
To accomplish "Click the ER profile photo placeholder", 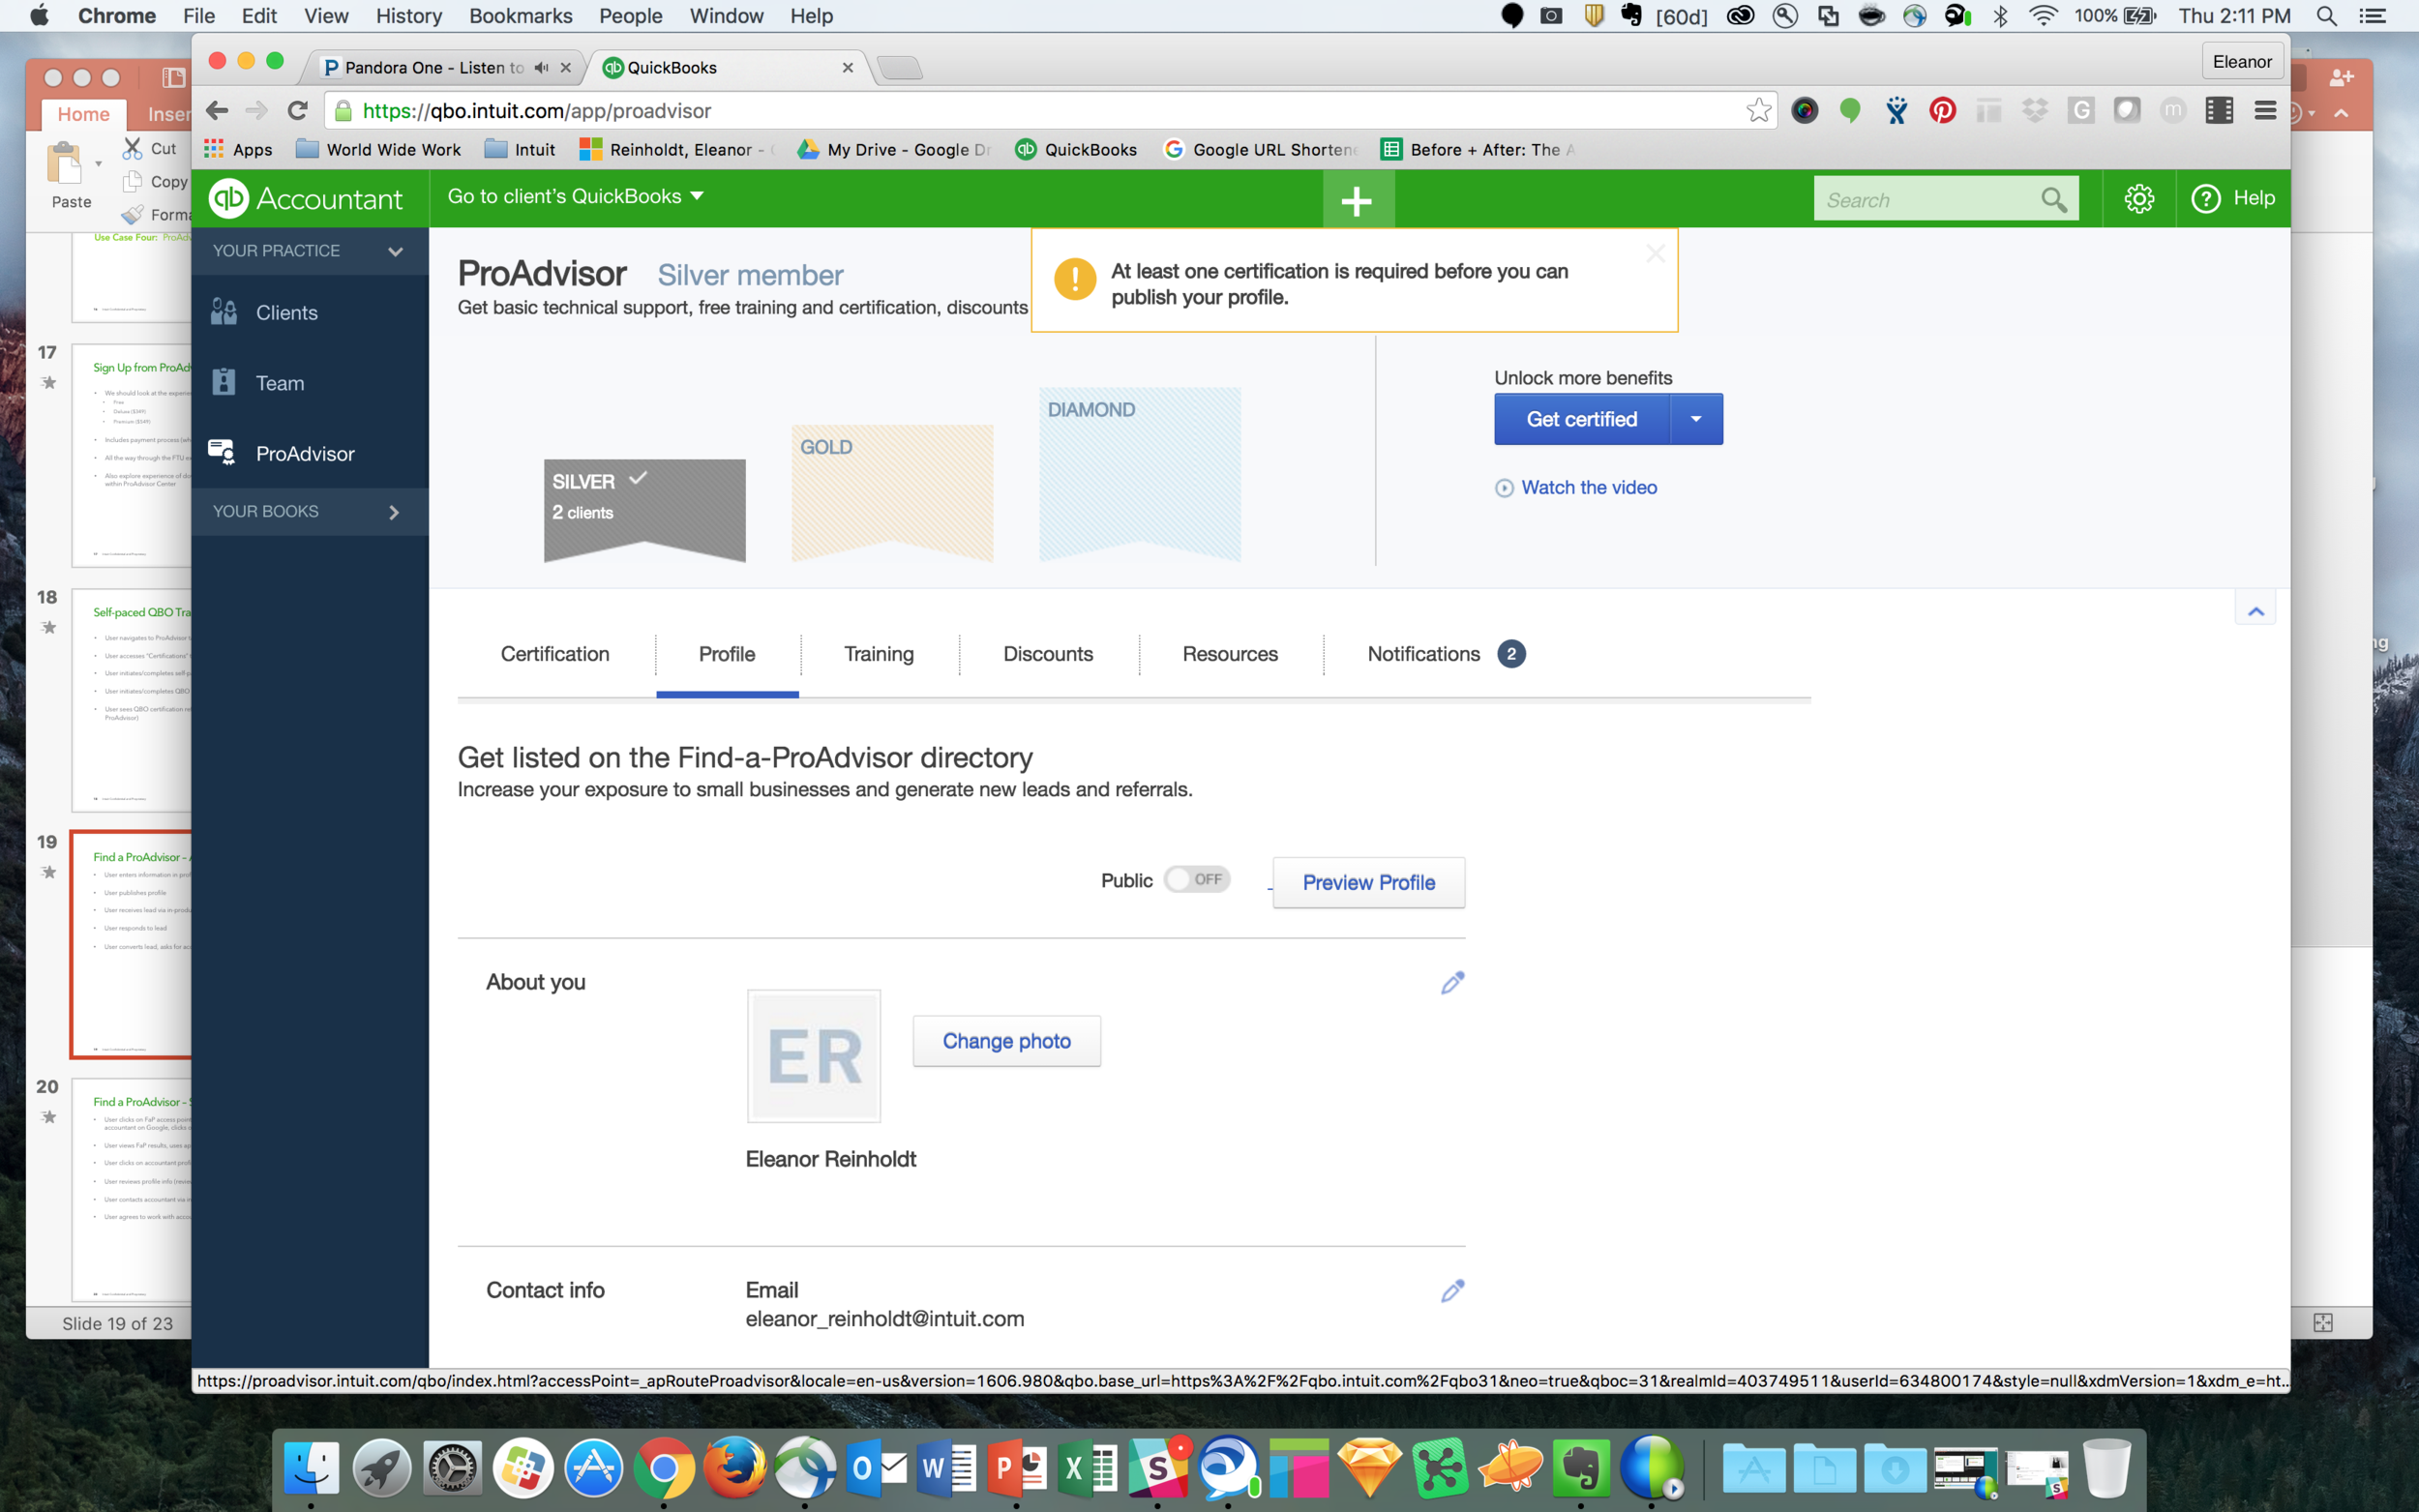I will [x=814, y=1057].
